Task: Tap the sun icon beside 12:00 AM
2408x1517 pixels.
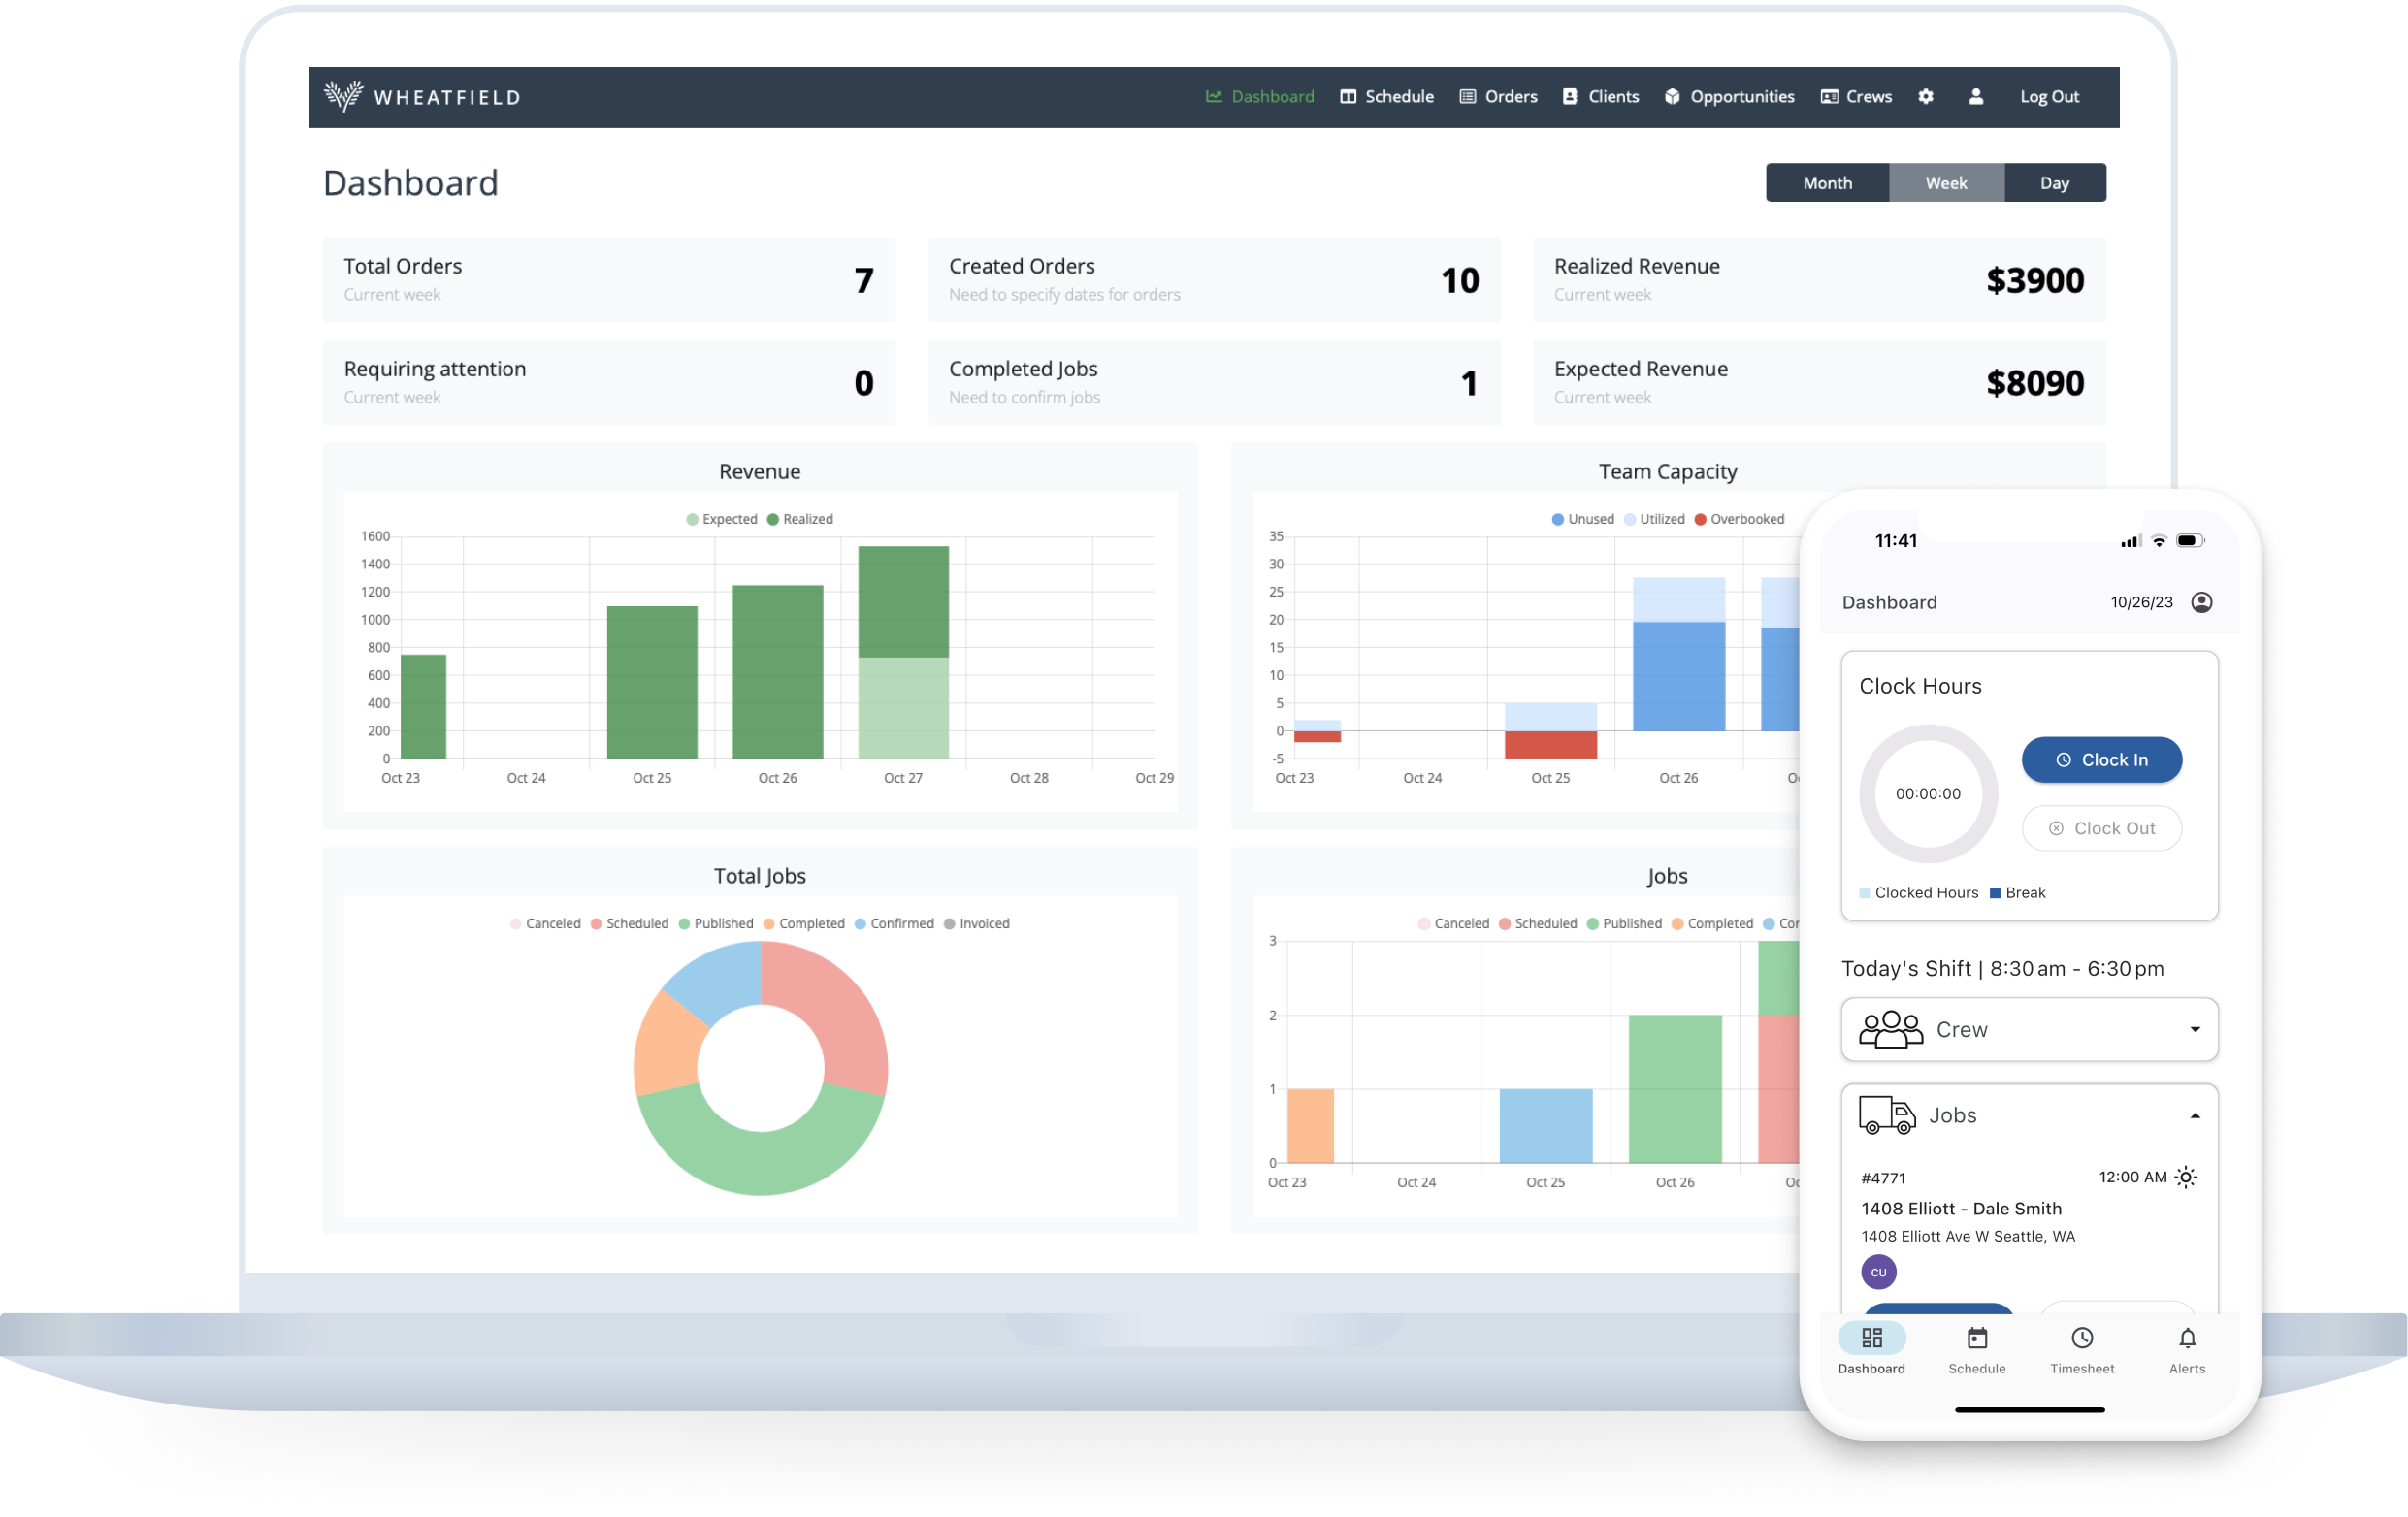Action: (2186, 1177)
